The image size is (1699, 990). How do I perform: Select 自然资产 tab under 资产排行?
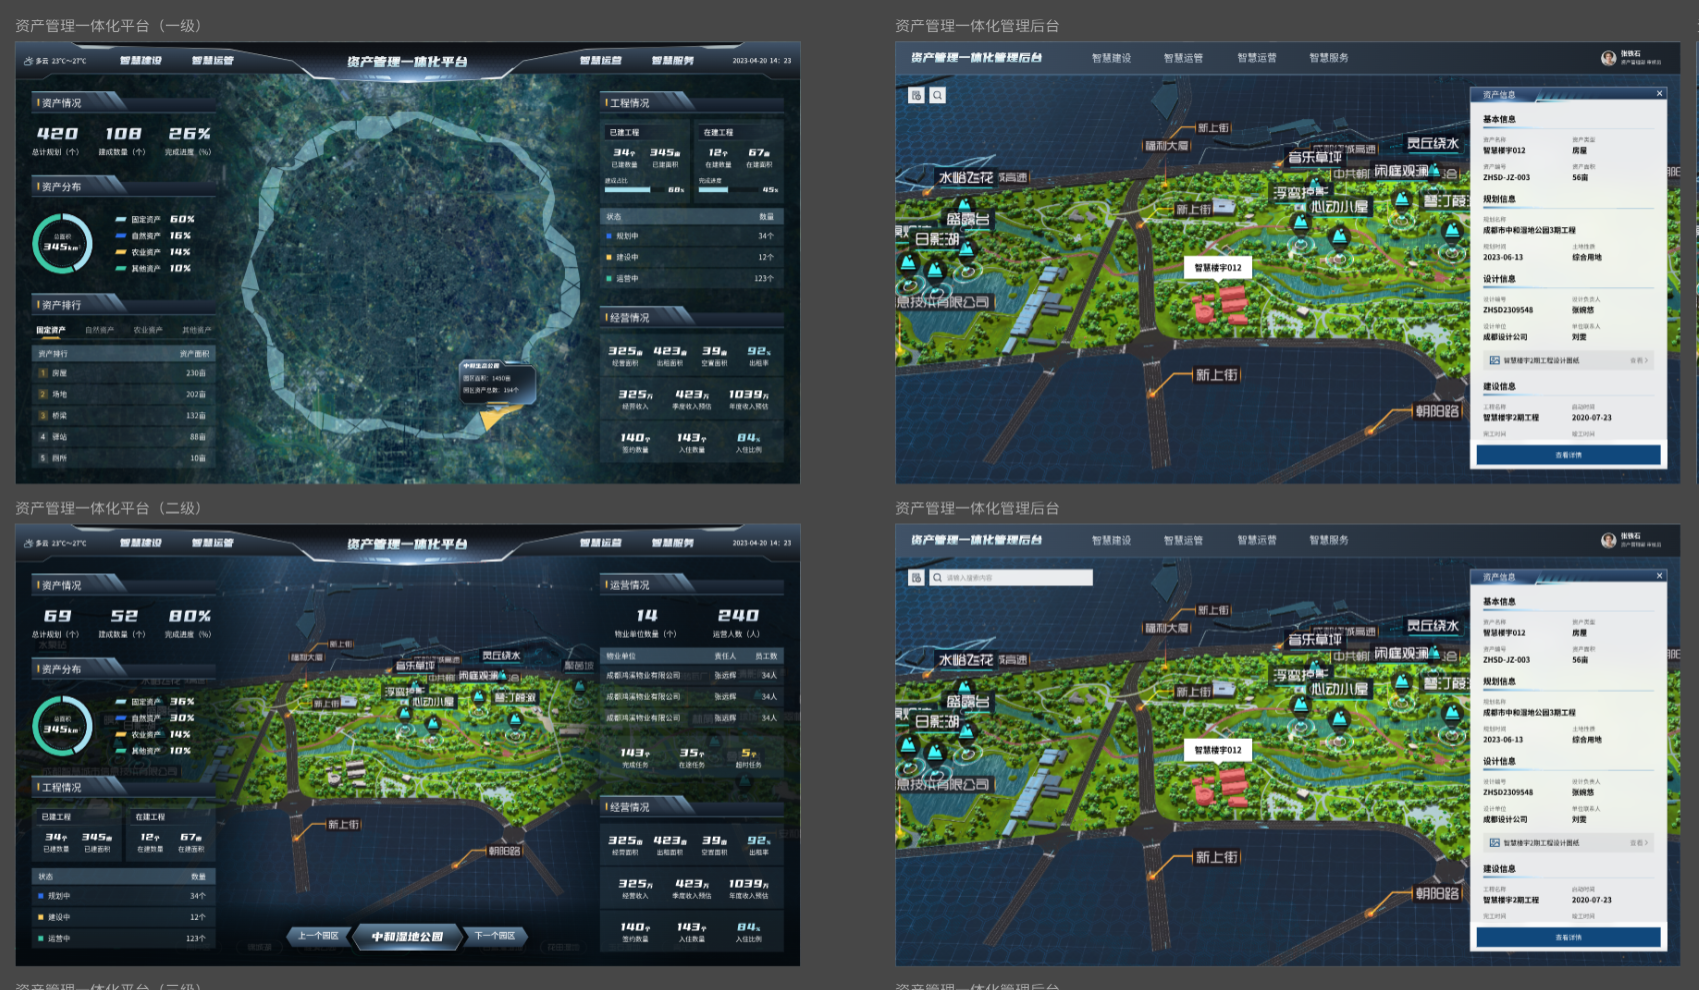point(99,330)
